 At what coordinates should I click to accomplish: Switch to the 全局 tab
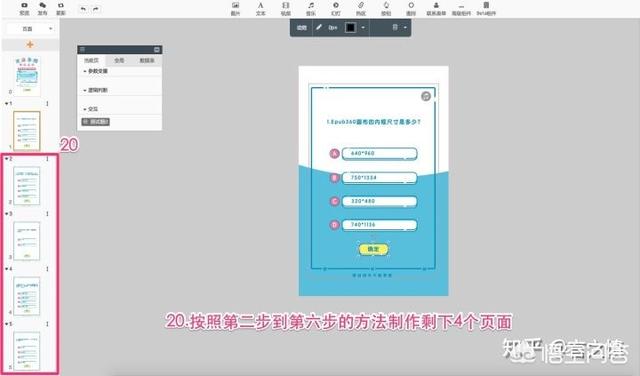(119, 60)
